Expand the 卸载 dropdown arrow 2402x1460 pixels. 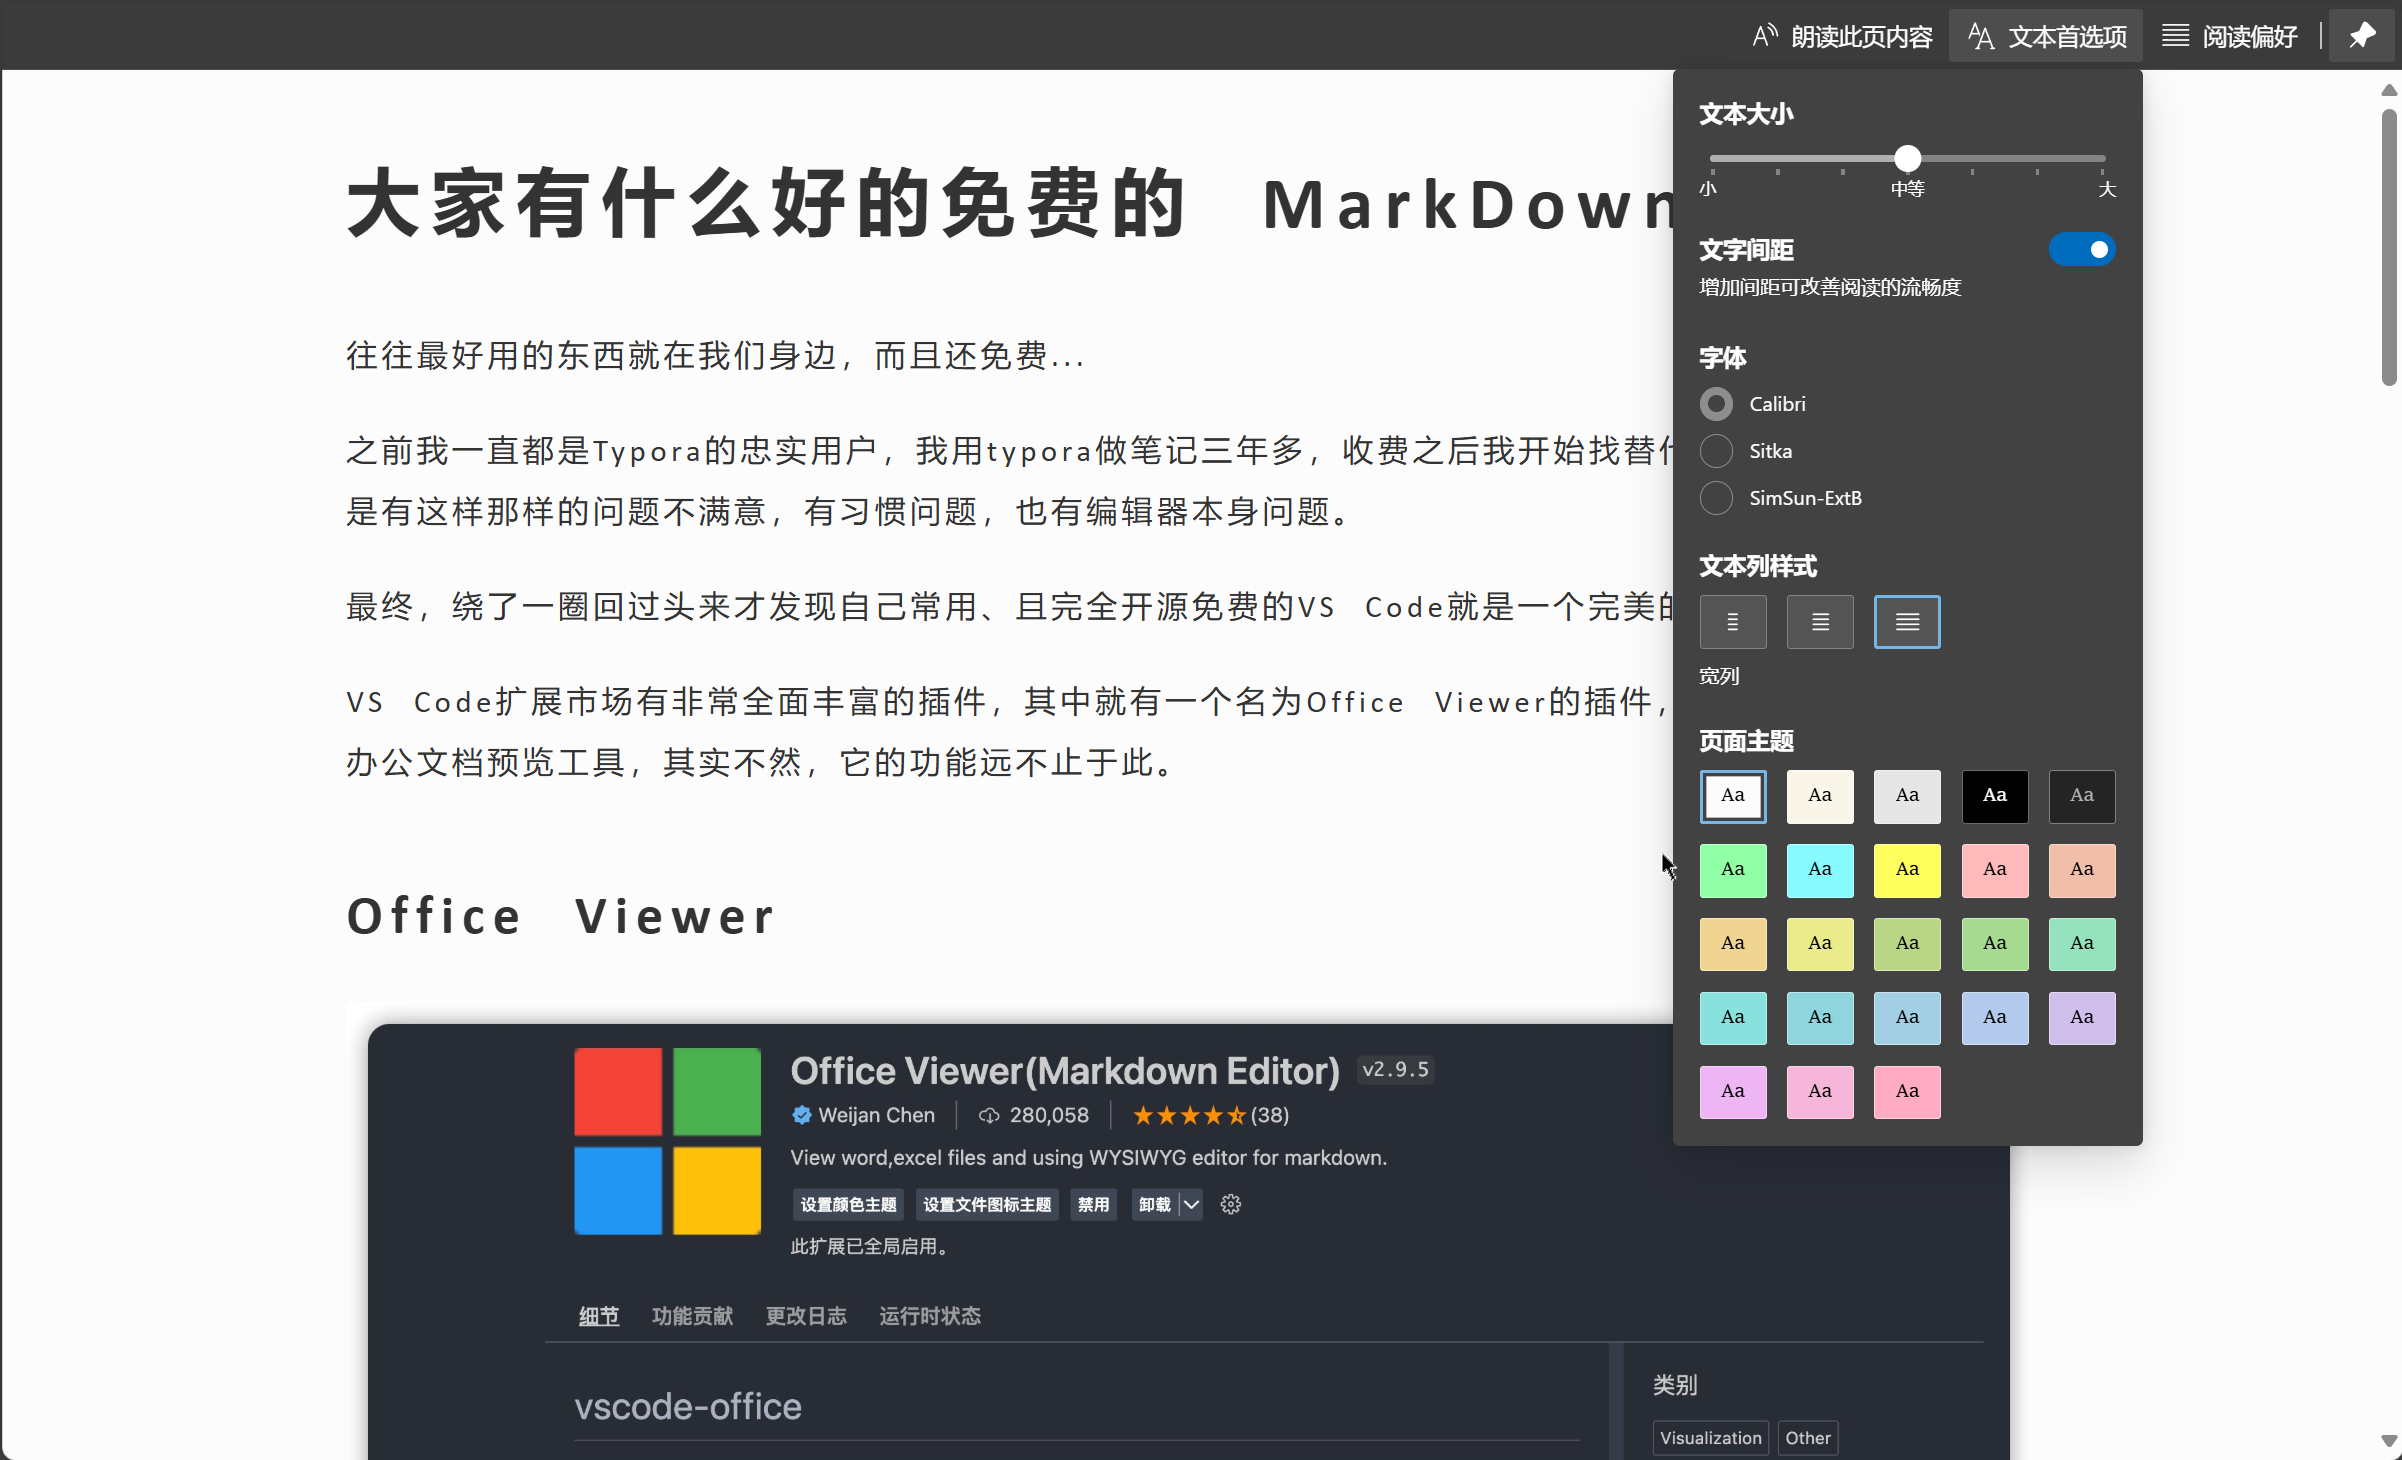[1191, 1204]
